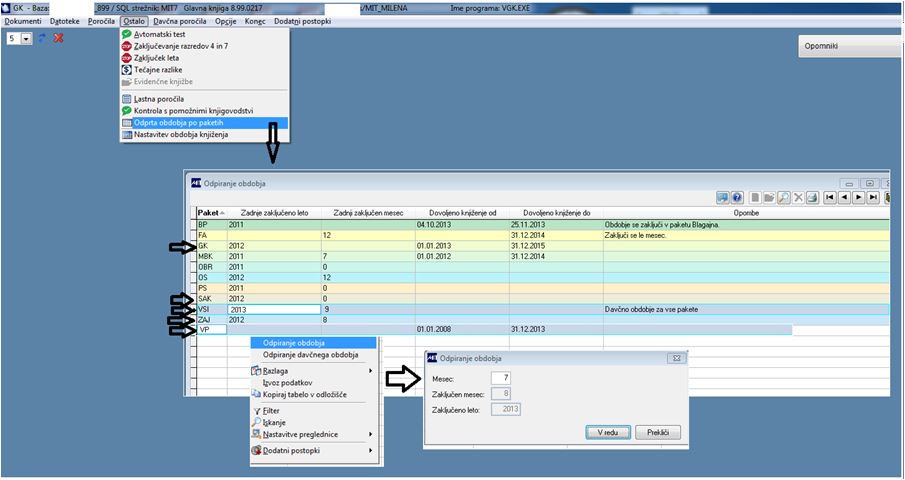Click the red X icon below menu bar

[x=58, y=38]
